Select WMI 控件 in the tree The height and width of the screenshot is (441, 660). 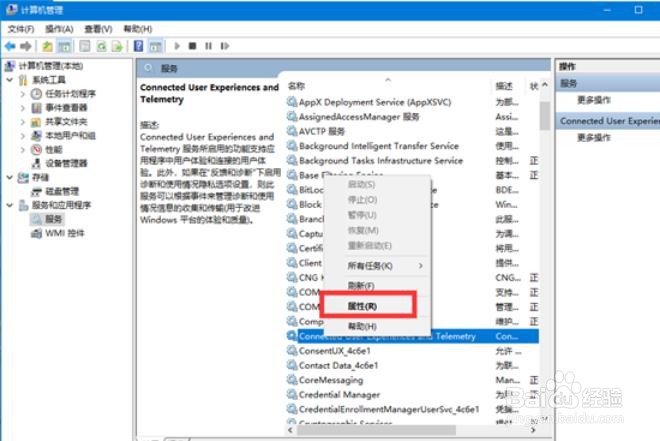tap(64, 233)
